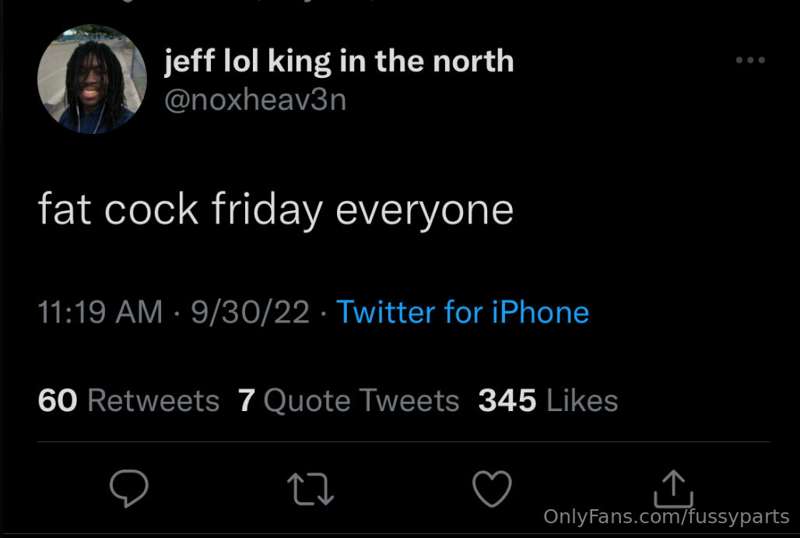Click the 9/30/22 date
Viewport: 800px width, 538px height.
tap(252, 312)
